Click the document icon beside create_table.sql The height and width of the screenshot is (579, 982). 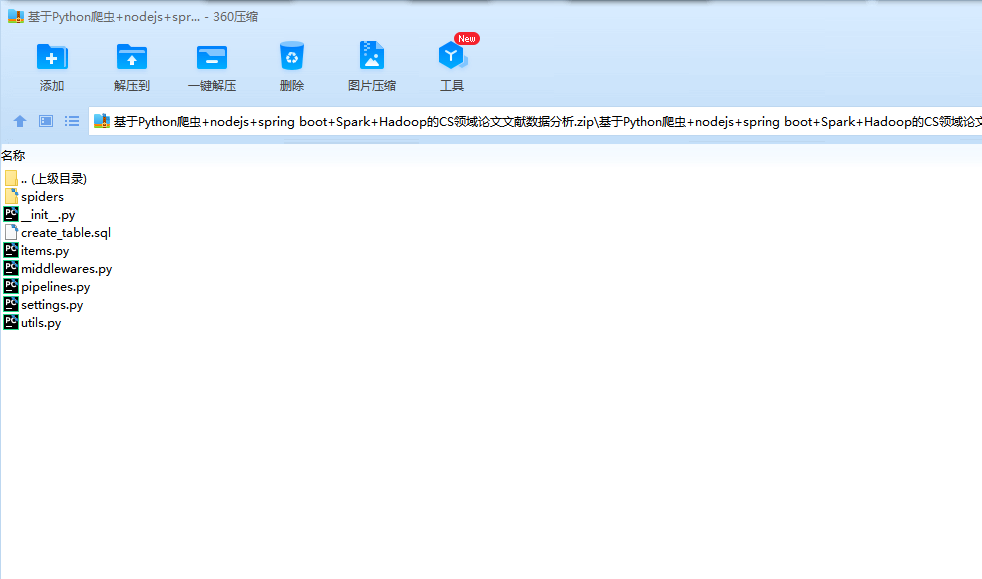[11, 232]
